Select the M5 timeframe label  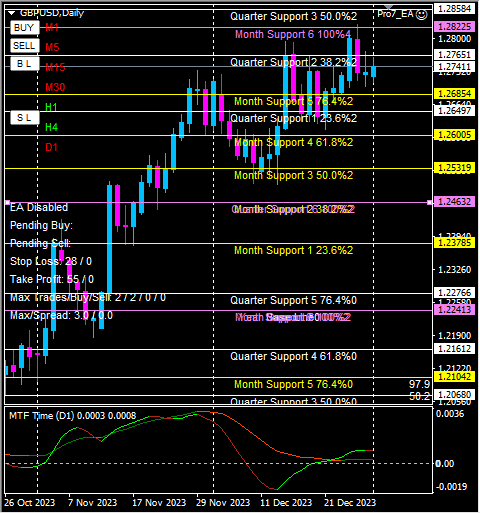[52, 47]
